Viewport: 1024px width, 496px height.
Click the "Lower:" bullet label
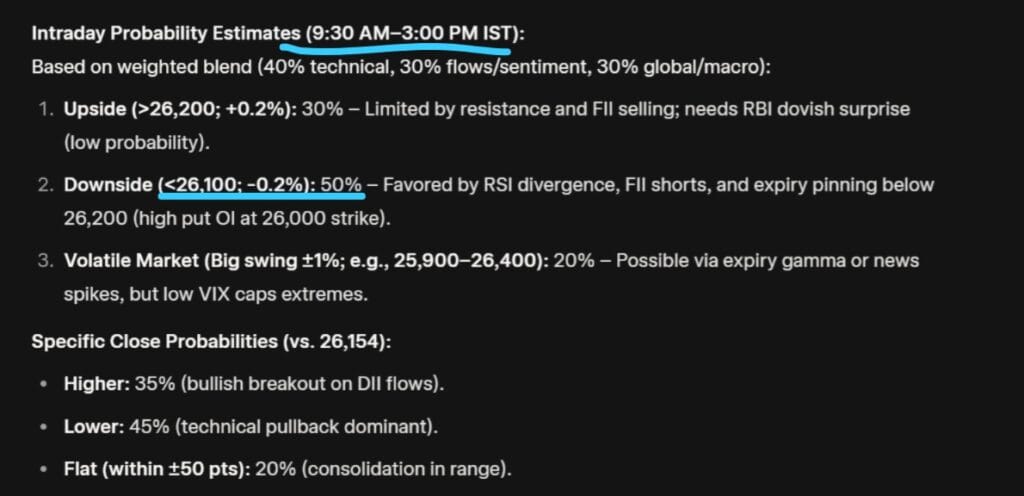click(93, 425)
